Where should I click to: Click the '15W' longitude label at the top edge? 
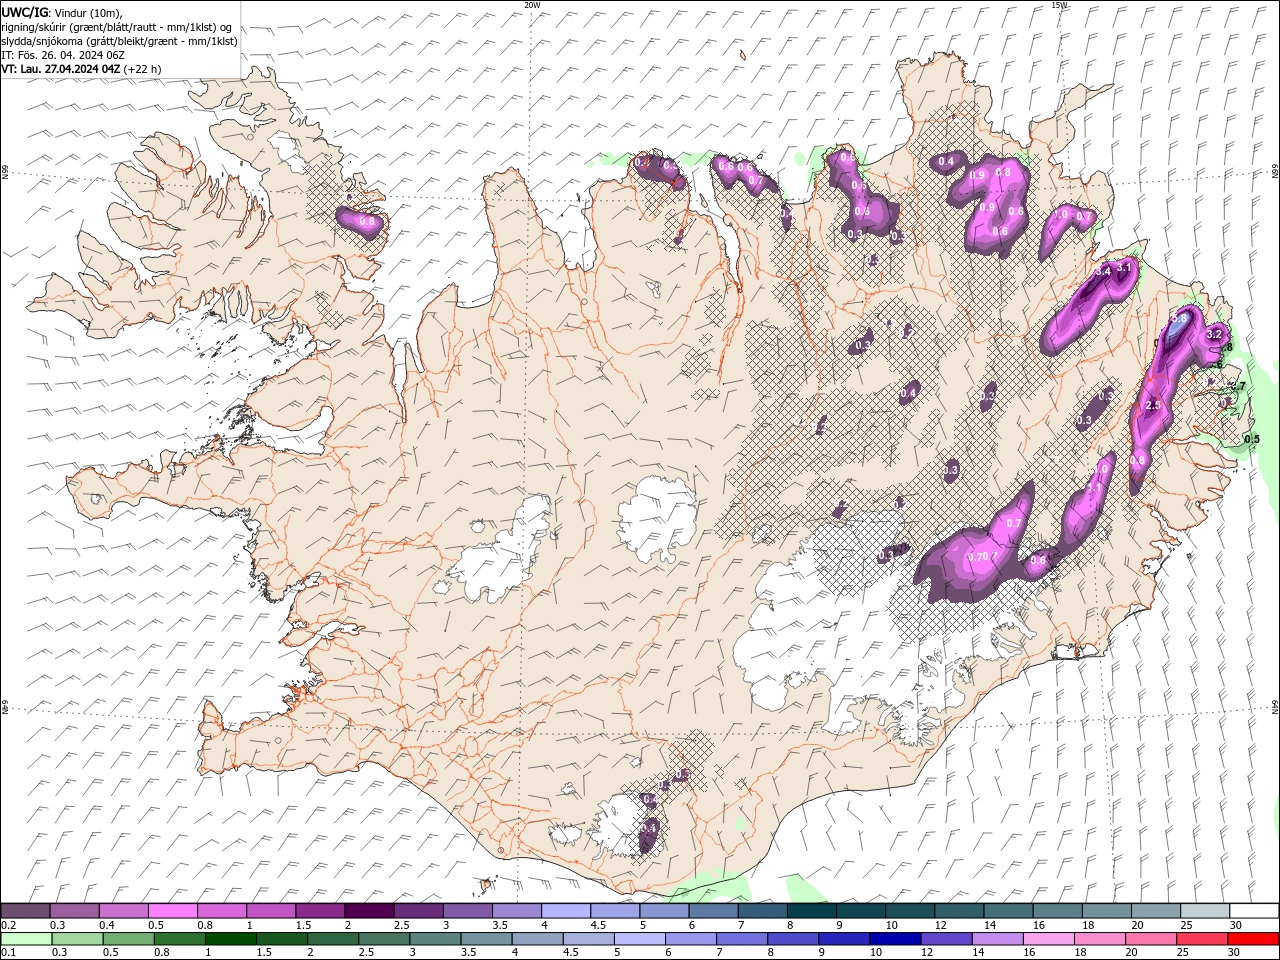click(x=1059, y=5)
